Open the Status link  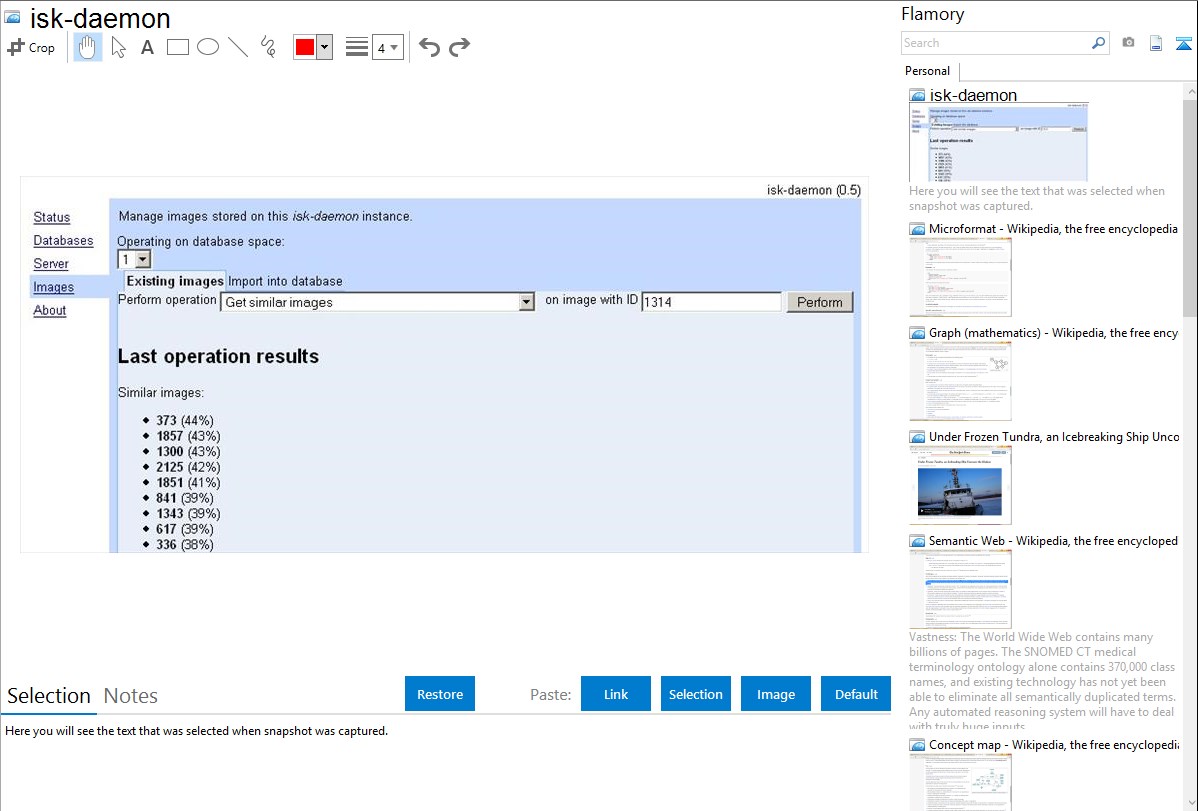pos(52,217)
